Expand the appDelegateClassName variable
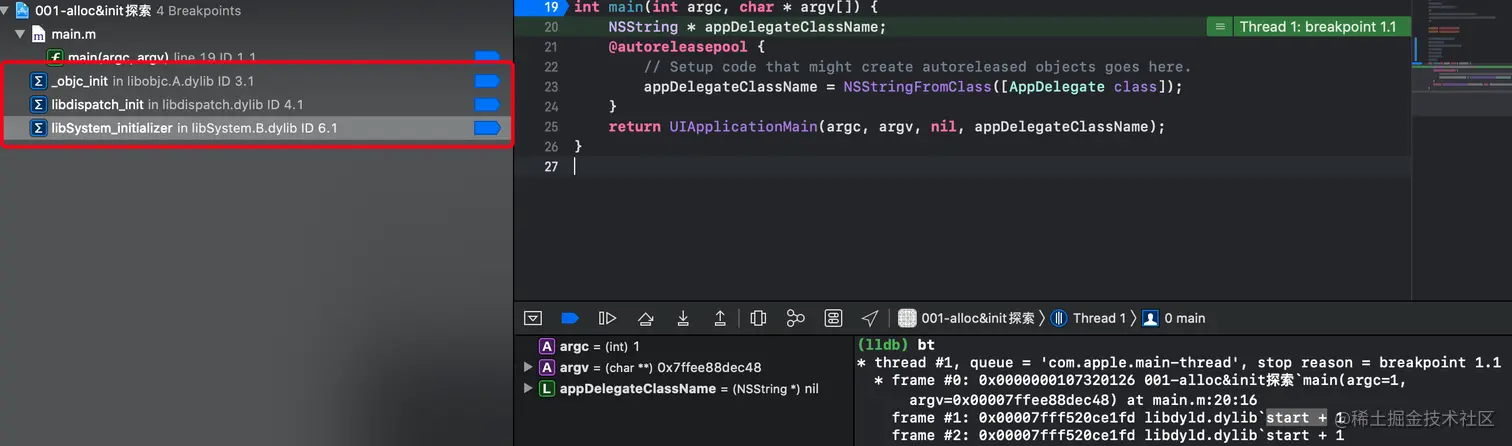The image size is (1512, 446). 528,388
